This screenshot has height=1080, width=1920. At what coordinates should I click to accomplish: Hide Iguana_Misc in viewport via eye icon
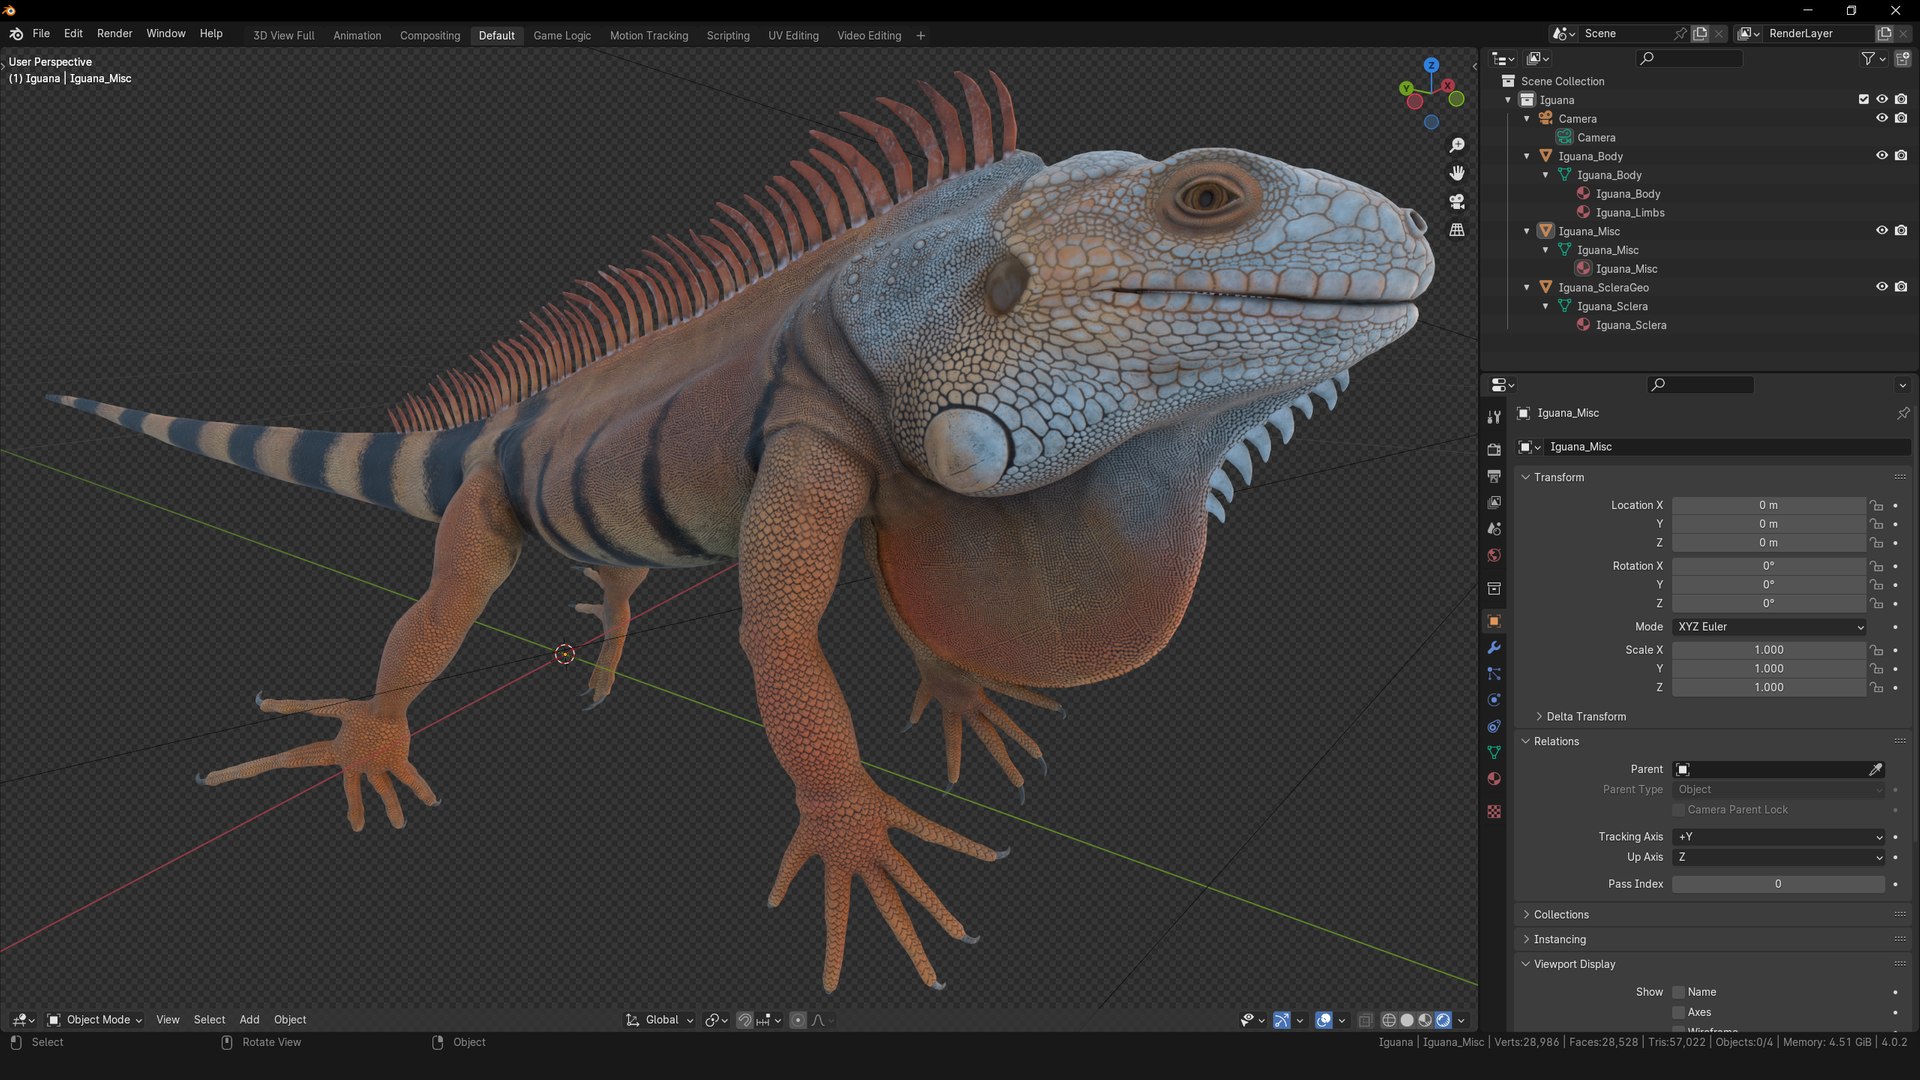click(1881, 231)
